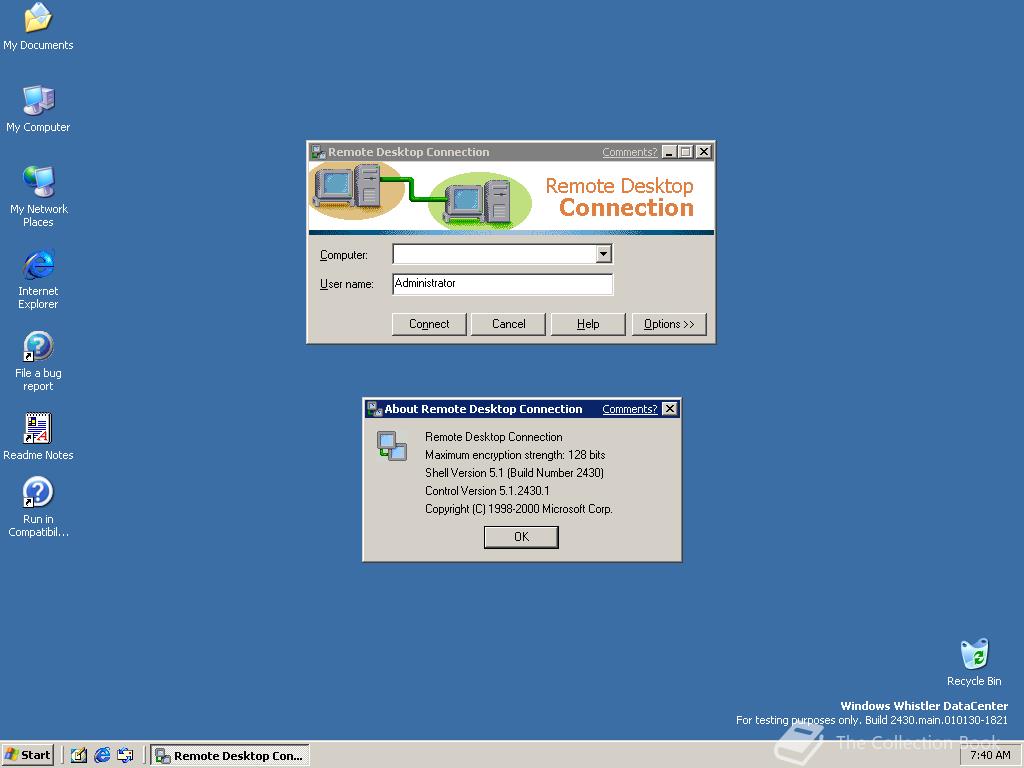
Task: Close the About Remote Desktop Connection dialog
Action: [x=669, y=409]
